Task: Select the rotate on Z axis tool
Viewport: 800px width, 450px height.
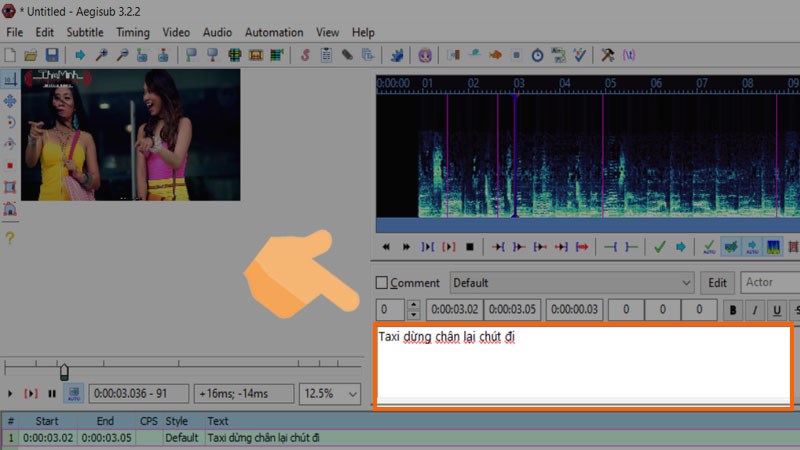Action: [10, 122]
